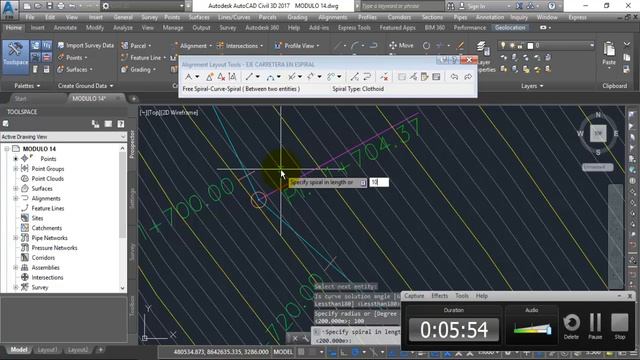Image resolution: width=640 pixels, height=360 pixels.
Task: Open the Points dropdown in ribbon
Action: tap(73, 58)
